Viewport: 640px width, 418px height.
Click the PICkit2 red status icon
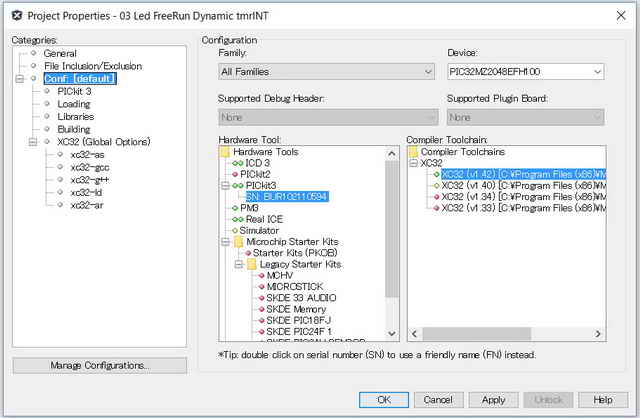(x=235, y=174)
